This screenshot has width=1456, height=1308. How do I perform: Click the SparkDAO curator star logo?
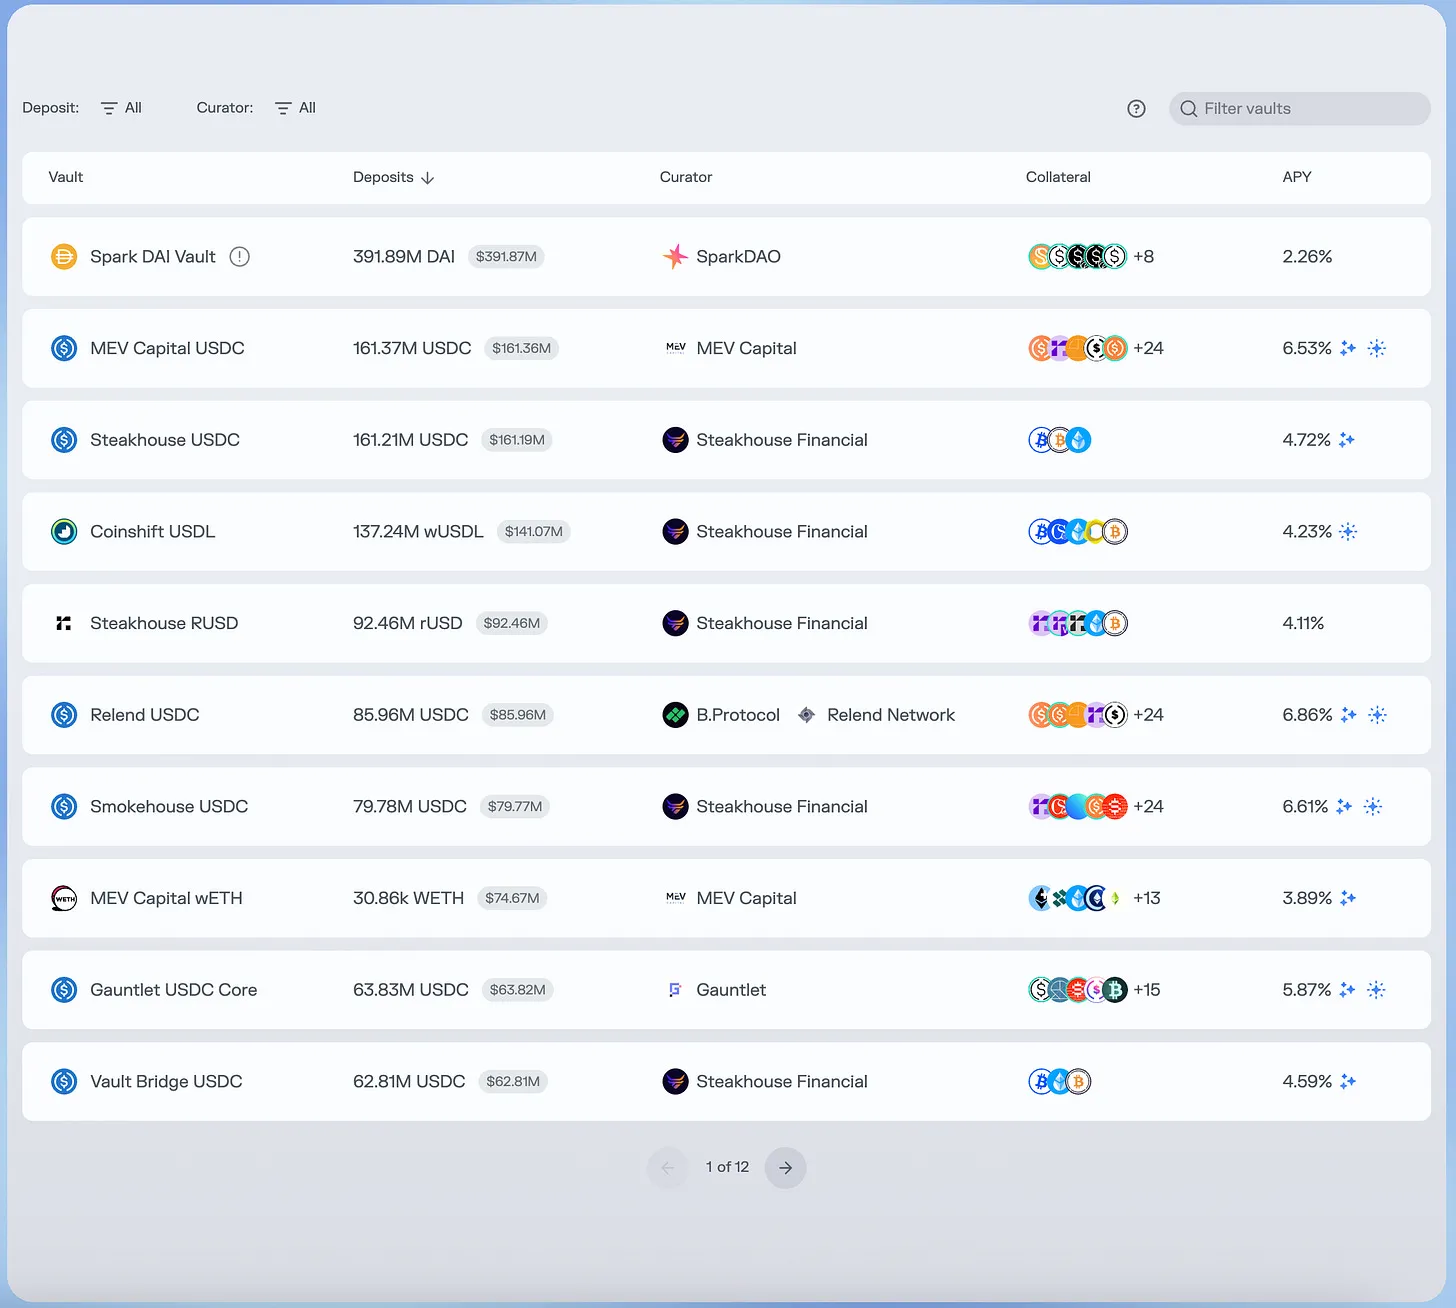(675, 257)
